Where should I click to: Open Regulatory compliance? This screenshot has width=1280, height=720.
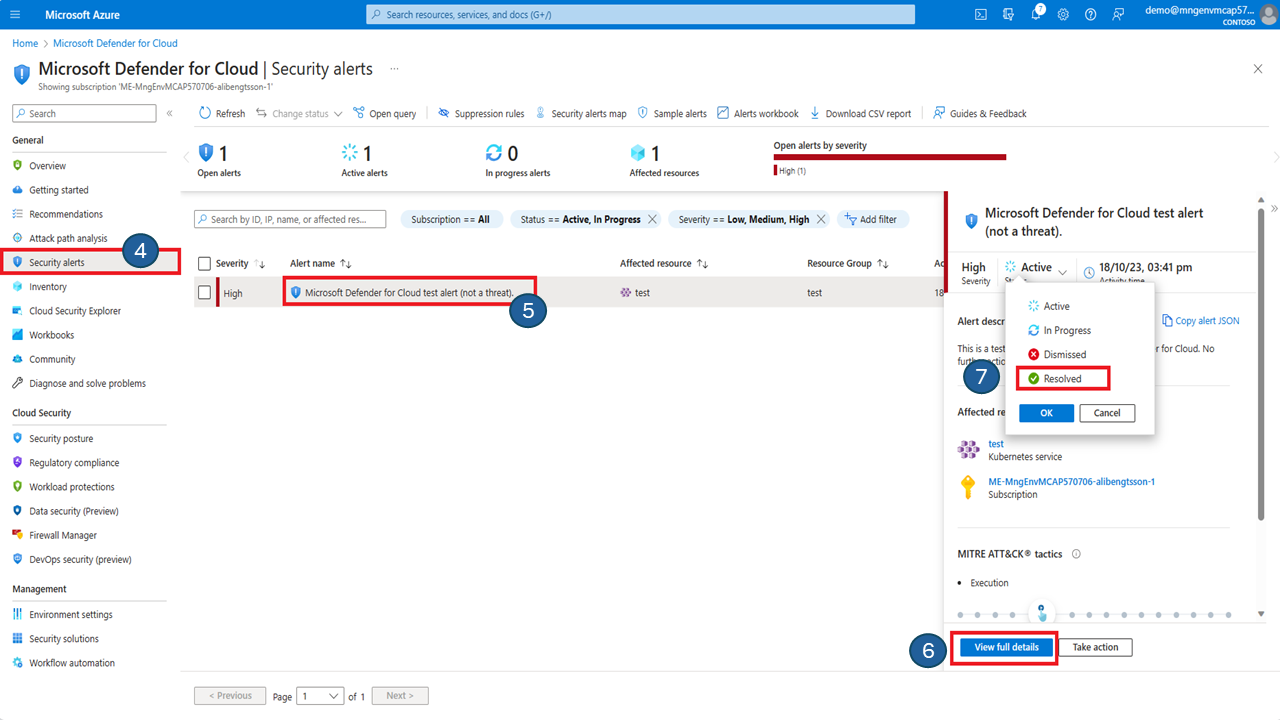(74, 463)
